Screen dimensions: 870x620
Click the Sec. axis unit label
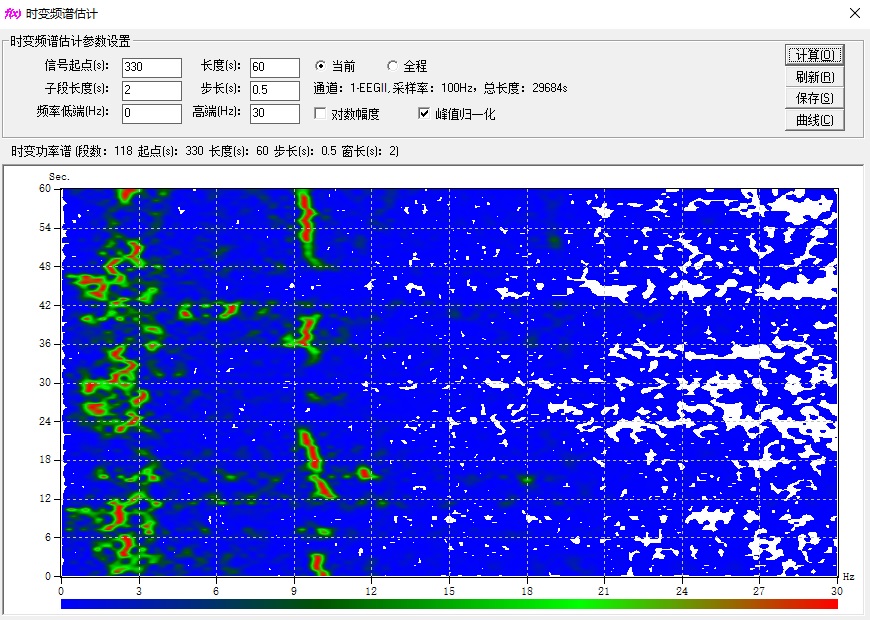59,177
